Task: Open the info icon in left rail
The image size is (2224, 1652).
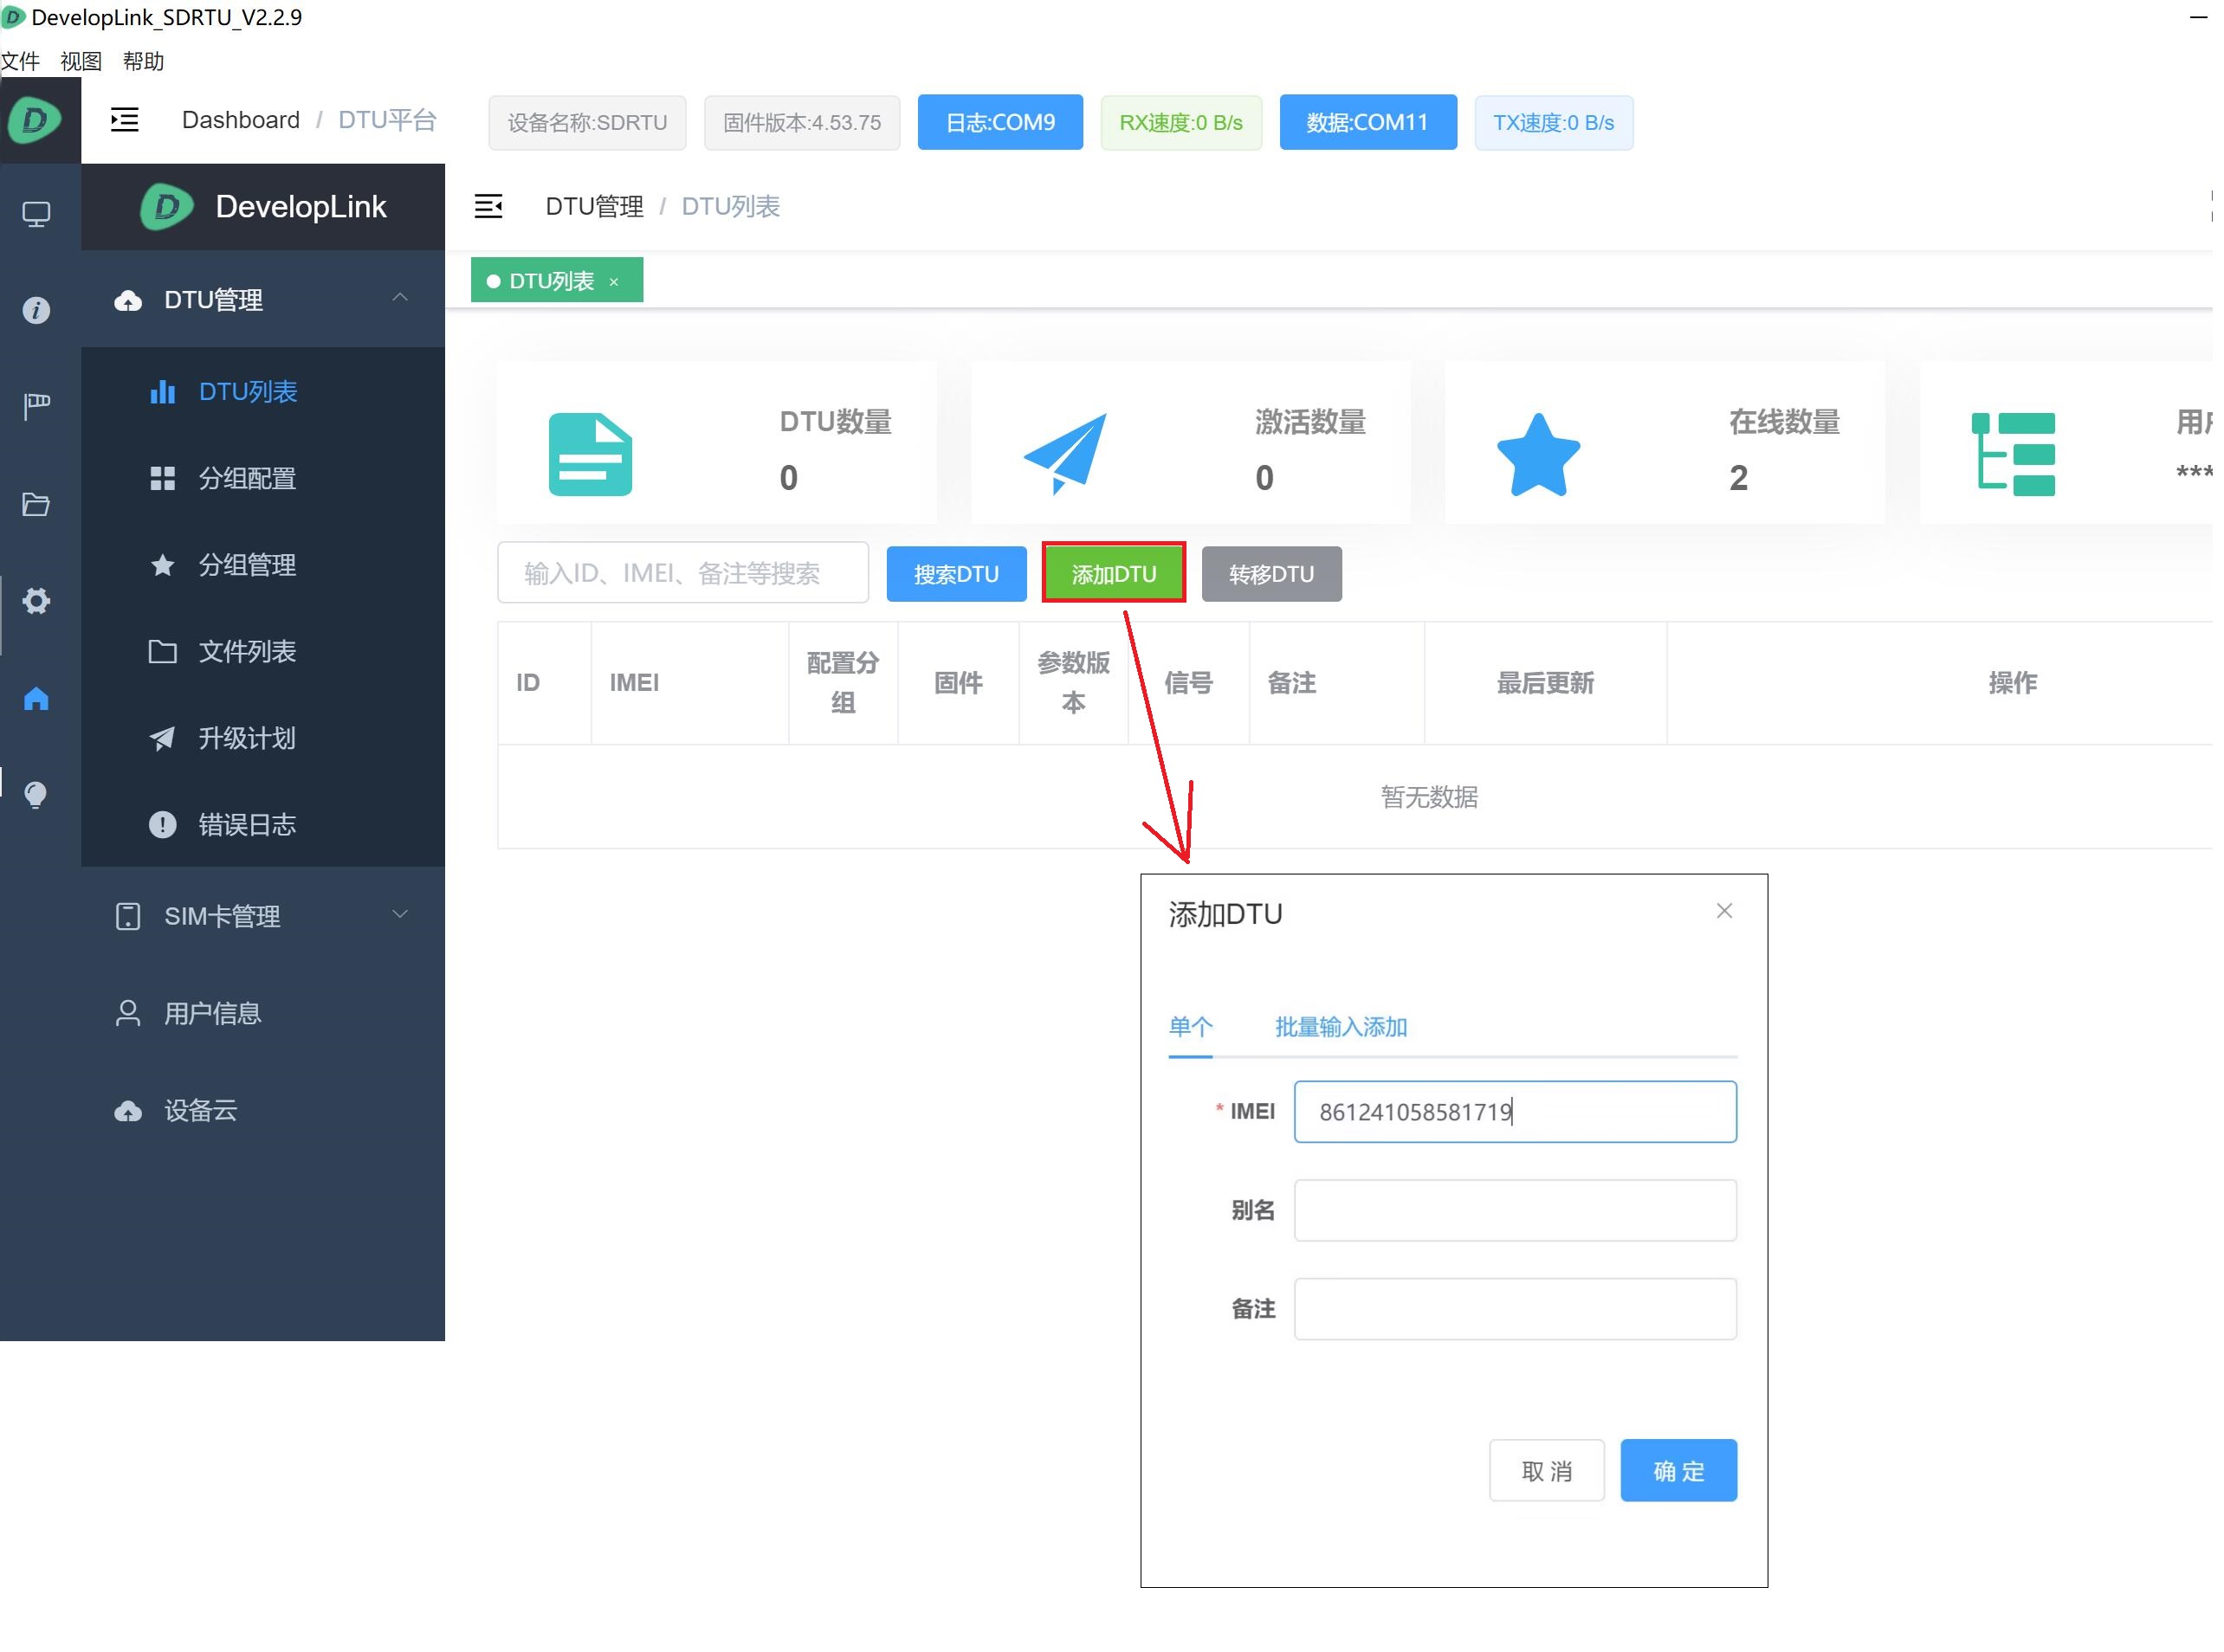Action: coord(36,311)
